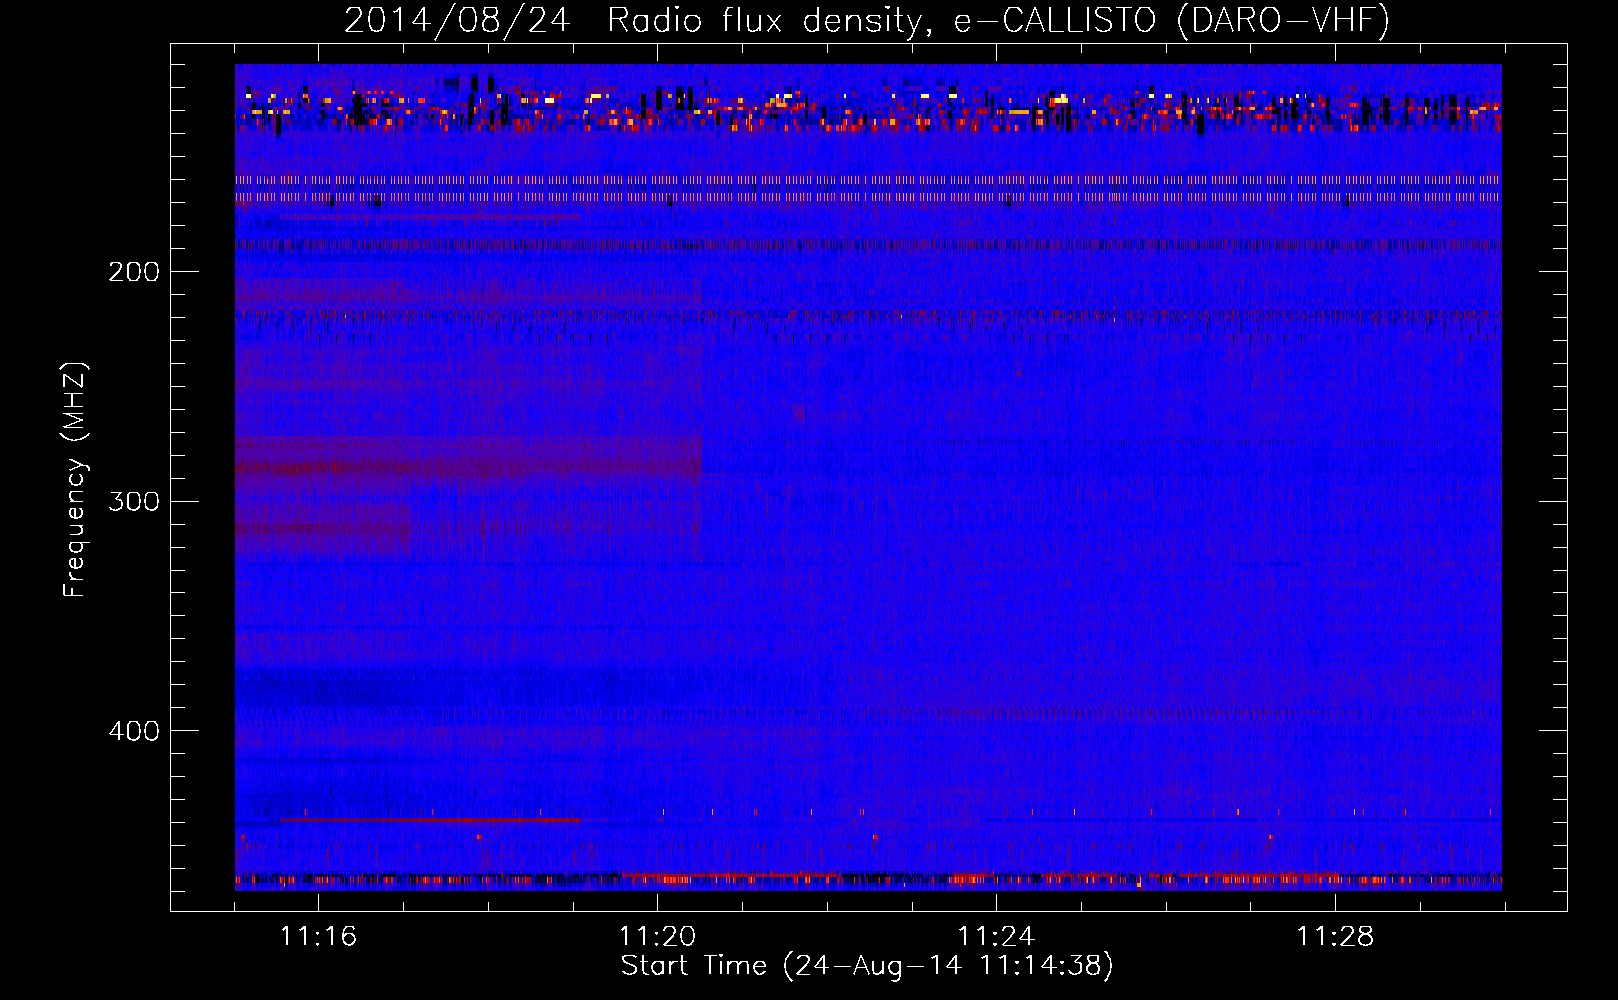
Task: Click the '11:20' time axis label
Action: (x=657, y=937)
